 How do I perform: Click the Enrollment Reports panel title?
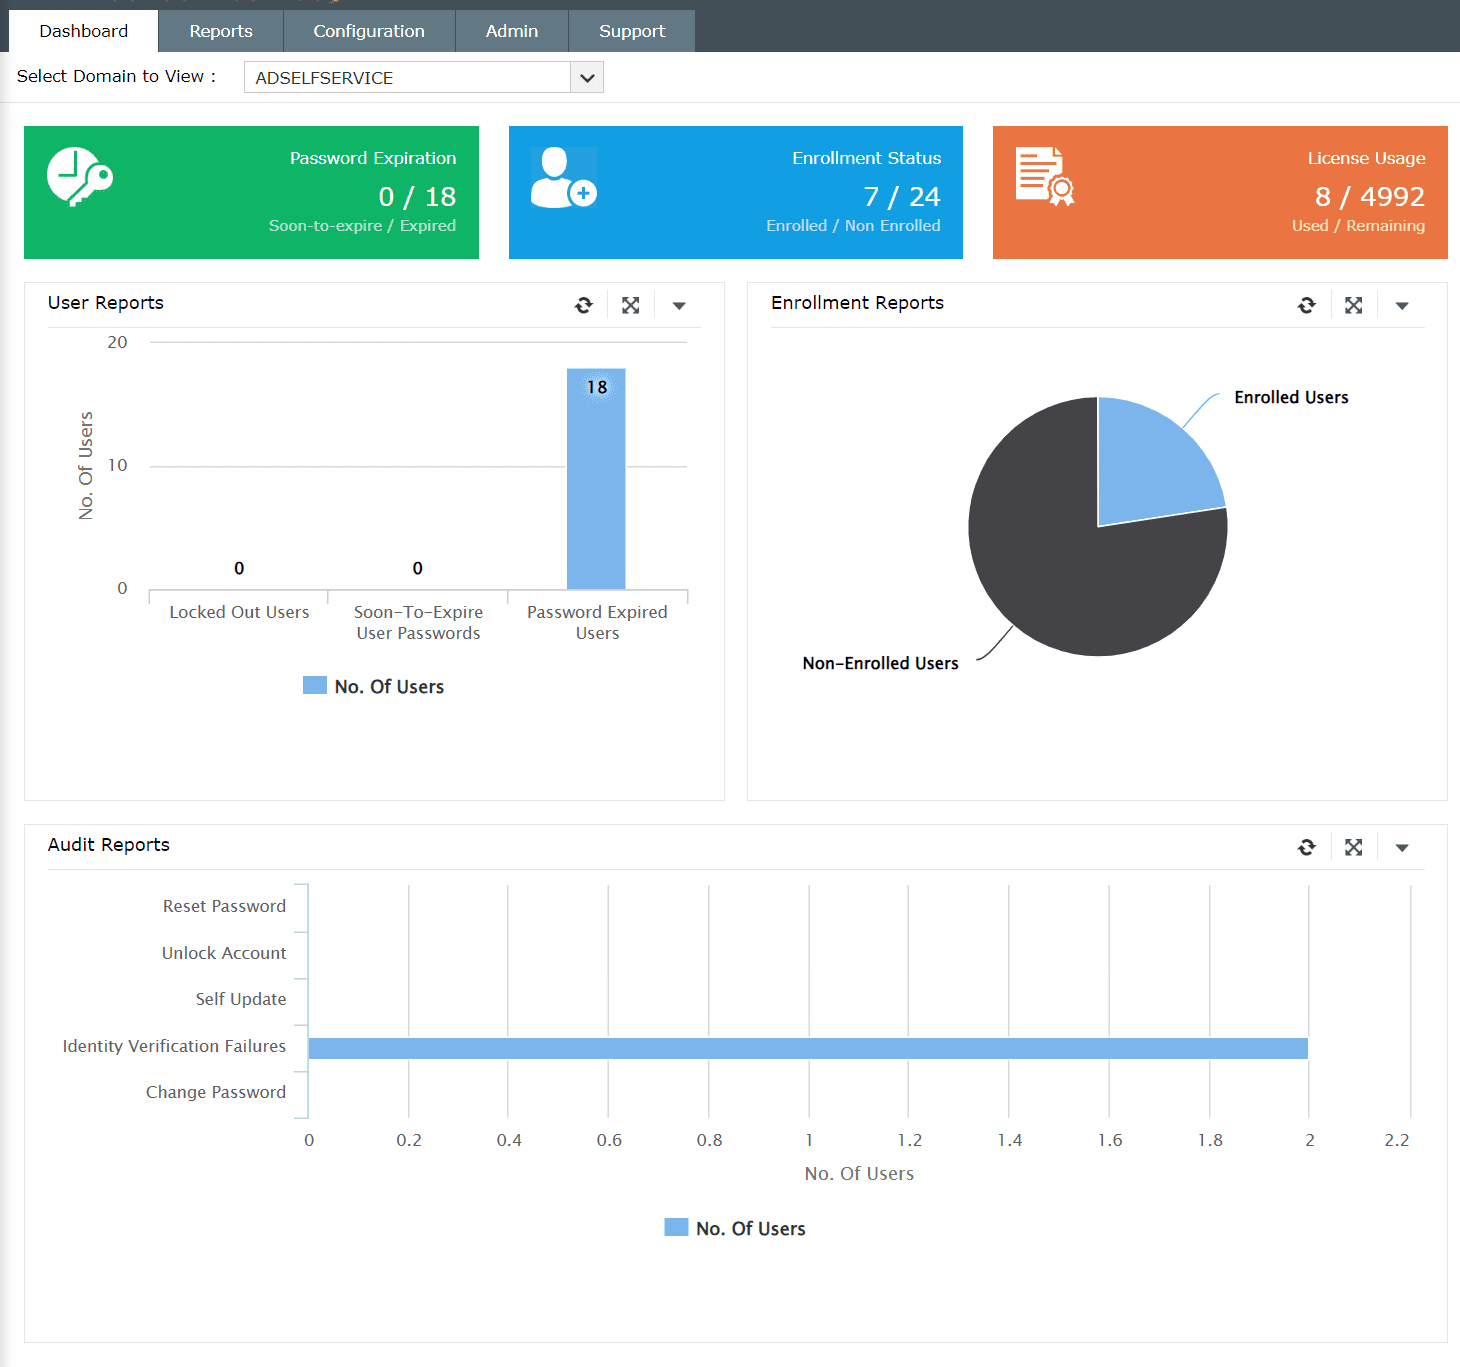(857, 303)
